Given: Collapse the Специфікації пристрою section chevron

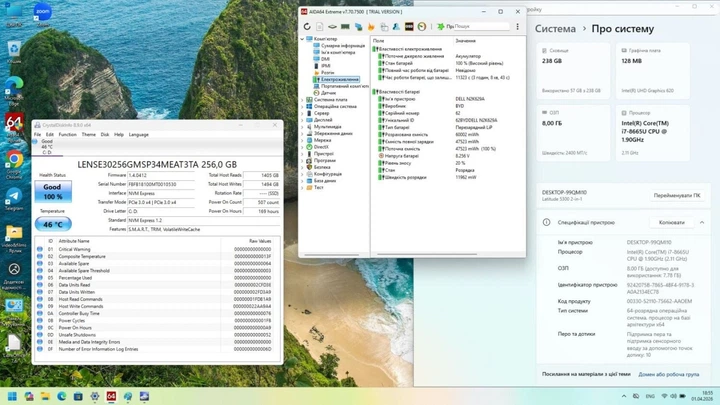Looking at the screenshot, I should (702, 223).
